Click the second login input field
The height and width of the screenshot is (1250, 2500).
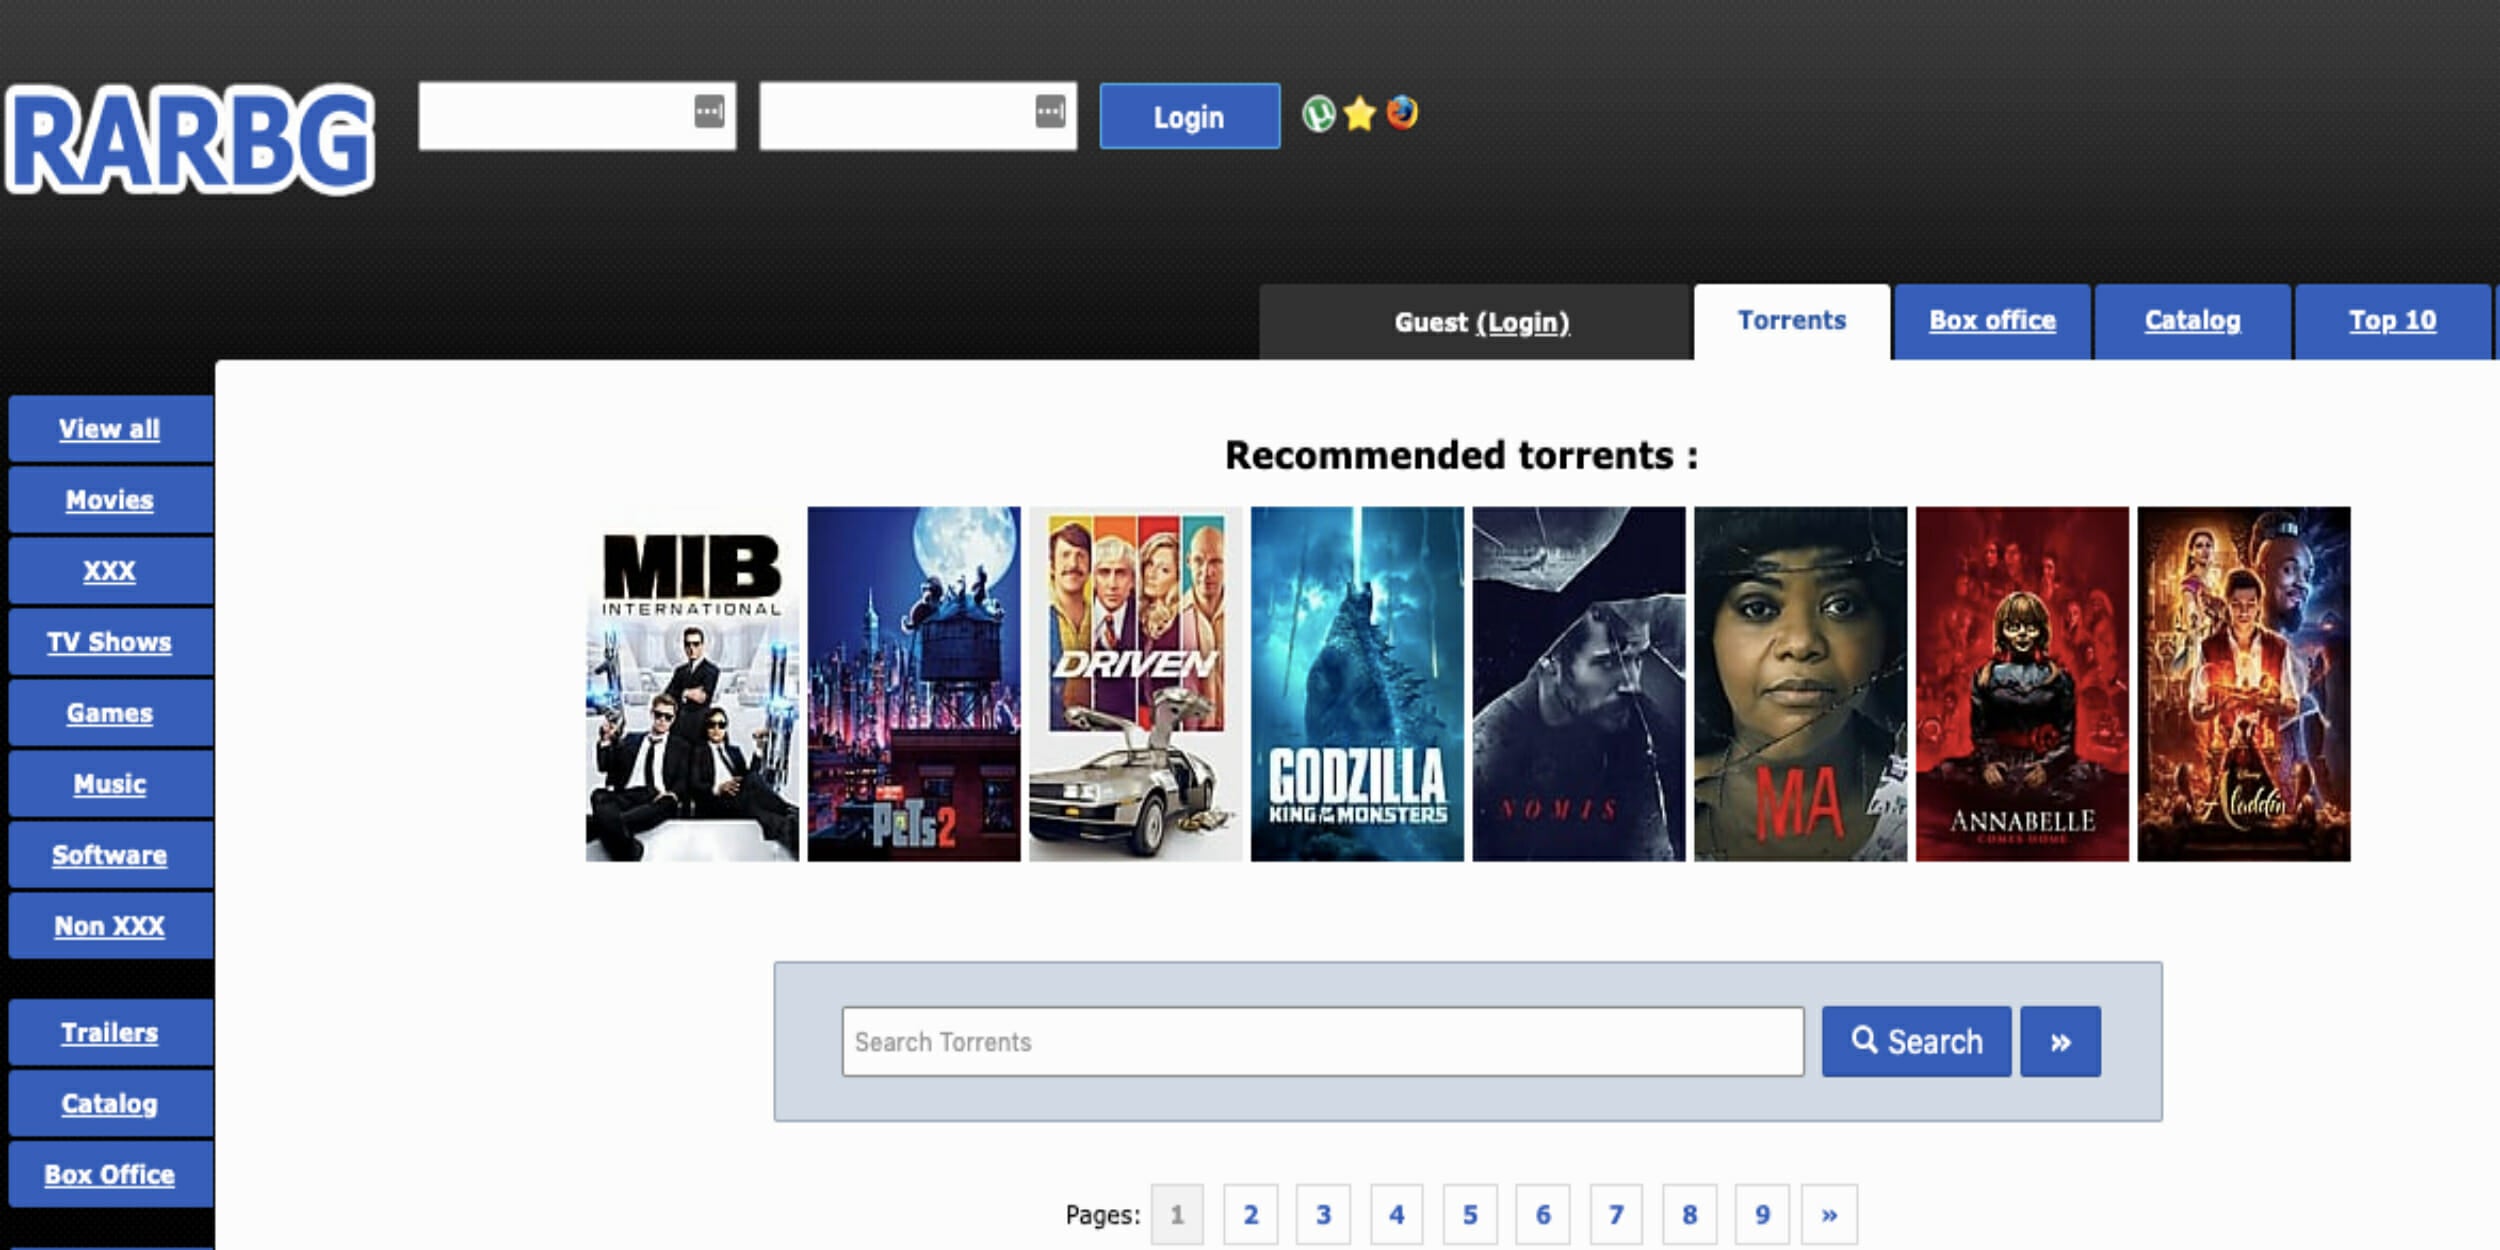[918, 116]
